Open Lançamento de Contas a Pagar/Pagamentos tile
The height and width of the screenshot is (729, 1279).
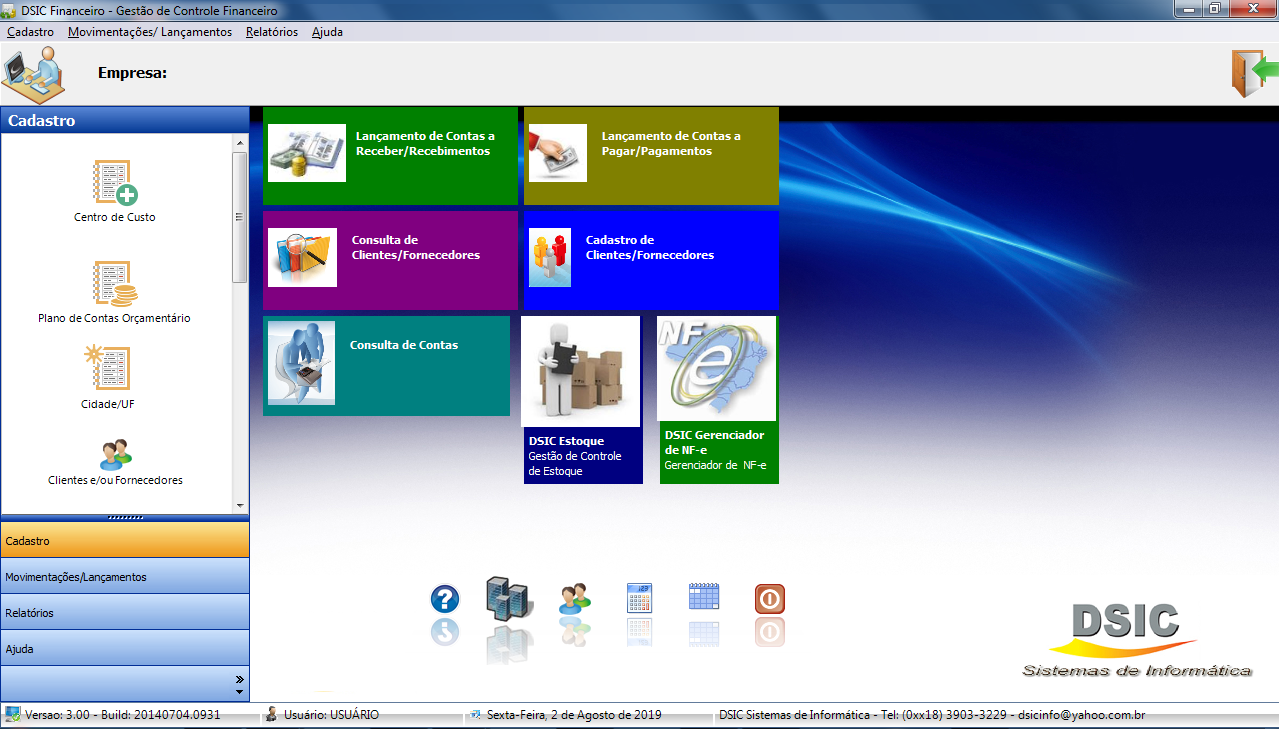coord(651,156)
